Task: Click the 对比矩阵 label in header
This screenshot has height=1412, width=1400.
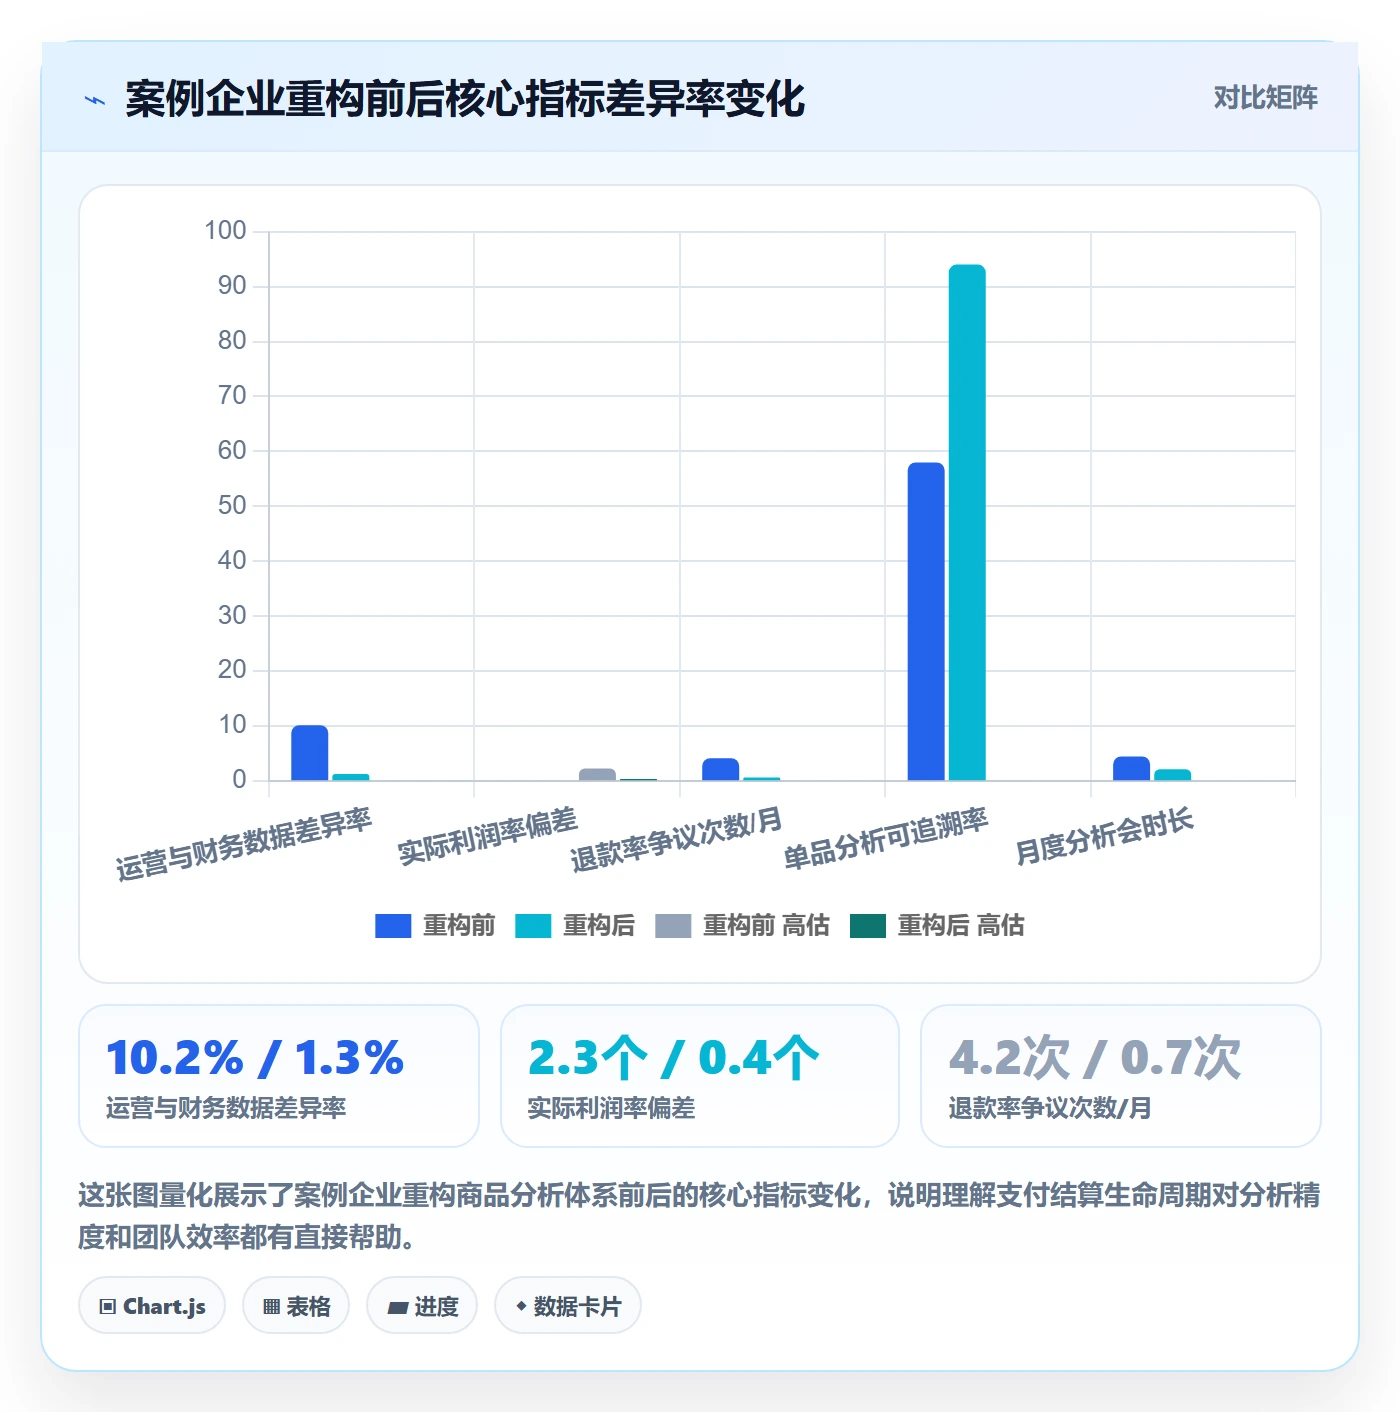Action: [x=1265, y=98]
